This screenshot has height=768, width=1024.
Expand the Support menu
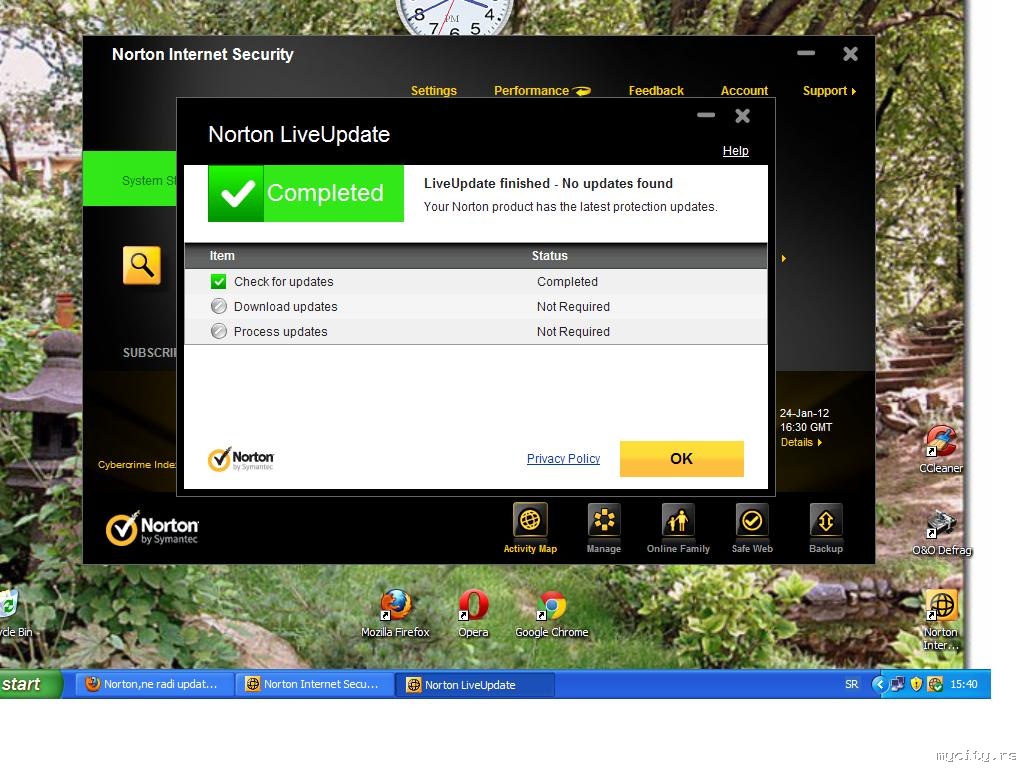(829, 91)
